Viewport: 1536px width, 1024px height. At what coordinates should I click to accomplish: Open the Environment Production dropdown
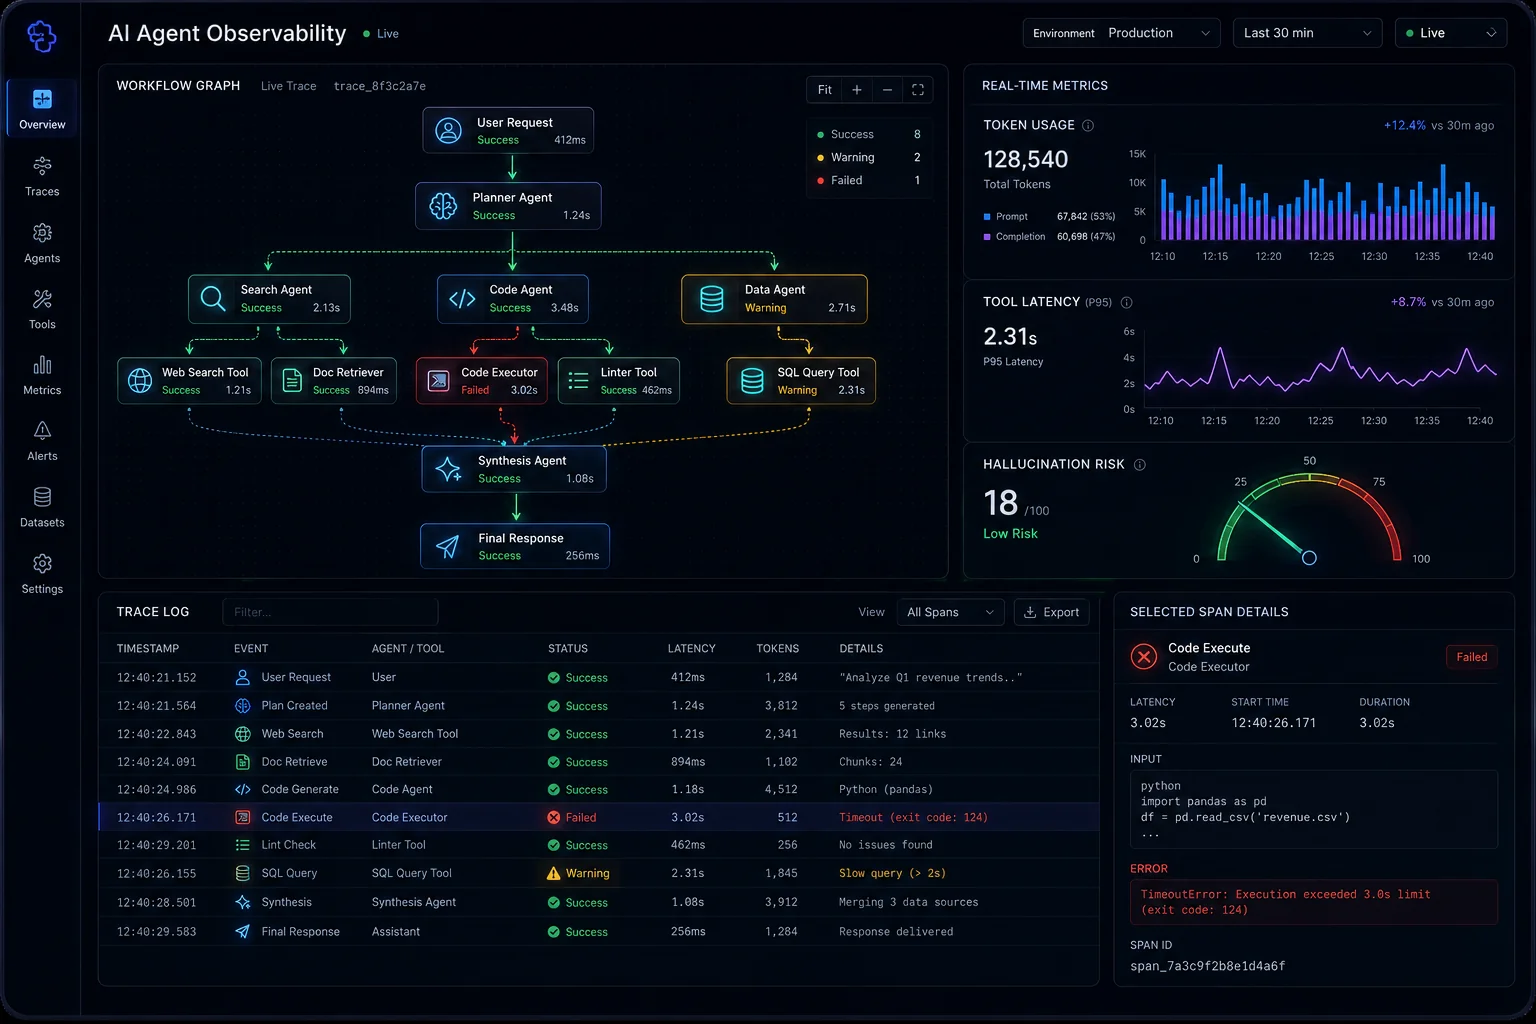[1121, 33]
